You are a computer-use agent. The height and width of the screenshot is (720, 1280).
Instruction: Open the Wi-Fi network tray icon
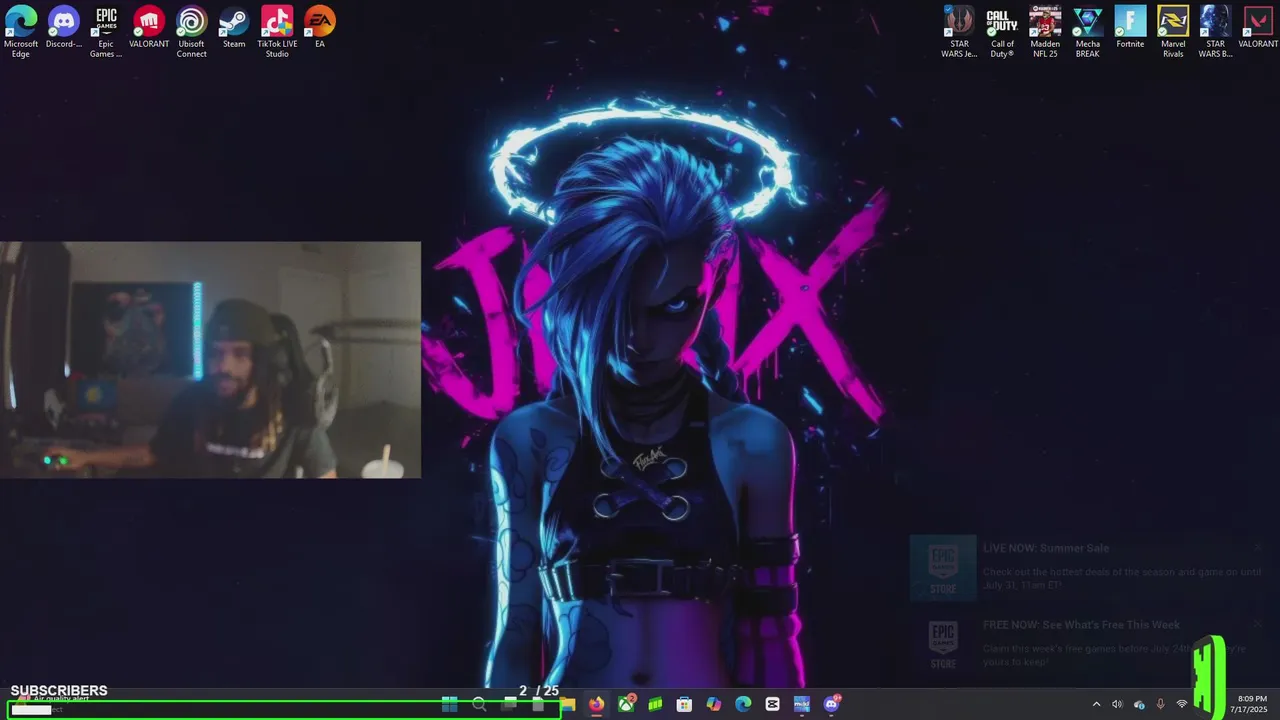(1182, 705)
